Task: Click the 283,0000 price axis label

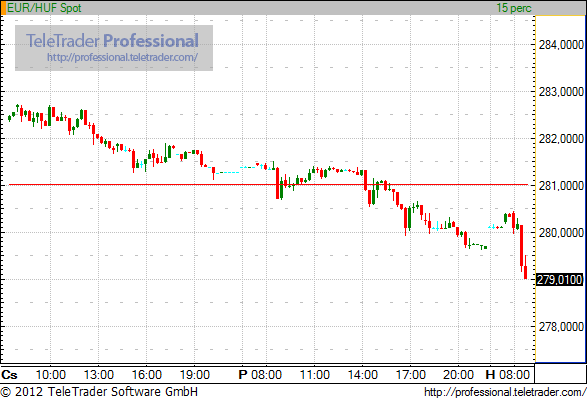Action: point(561,92)
